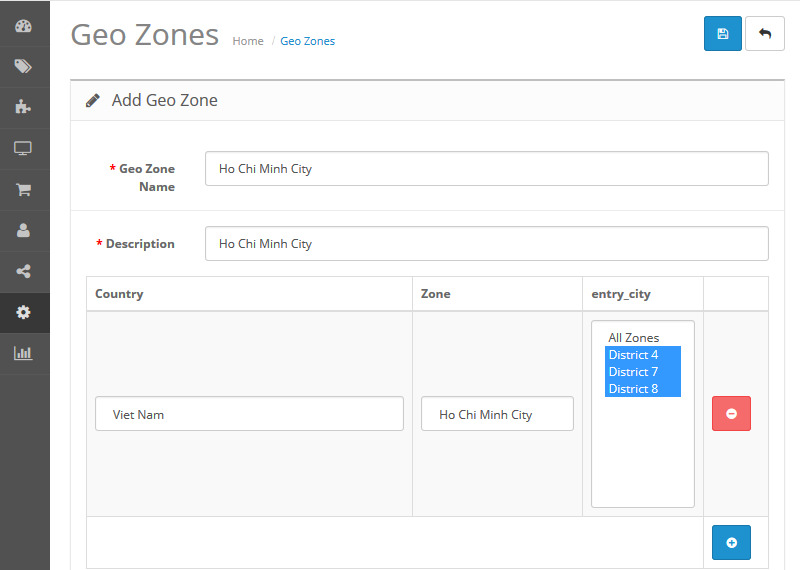The height and width of the screenshot is (570, 800).
Task: Open the Marketing share icon
Action: click(23, 271)
